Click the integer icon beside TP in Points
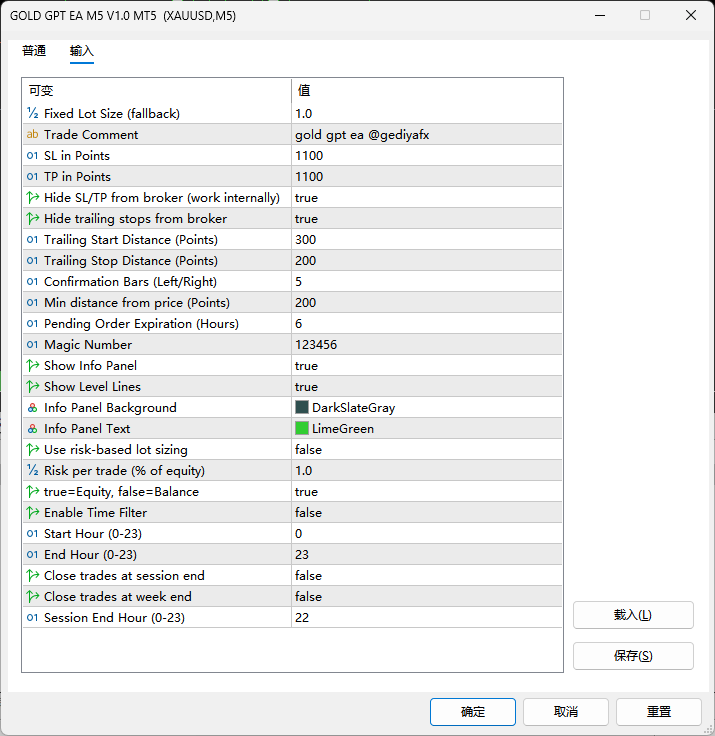 [x=32, y=176]
